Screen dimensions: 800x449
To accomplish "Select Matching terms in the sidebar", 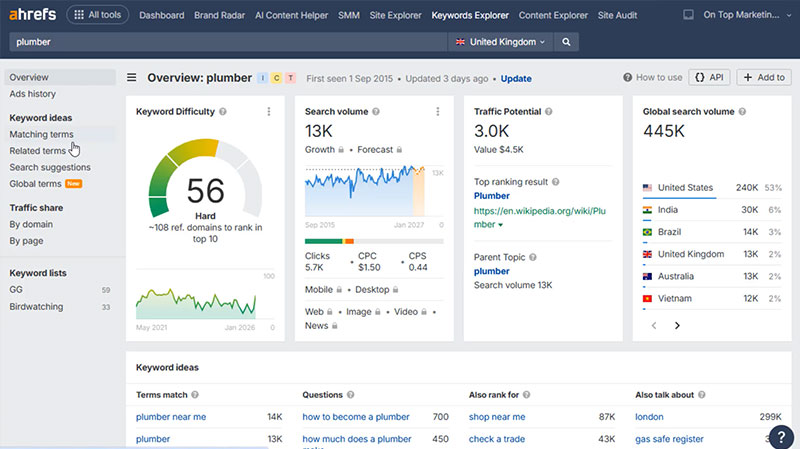I will click(x=41, y=134).
